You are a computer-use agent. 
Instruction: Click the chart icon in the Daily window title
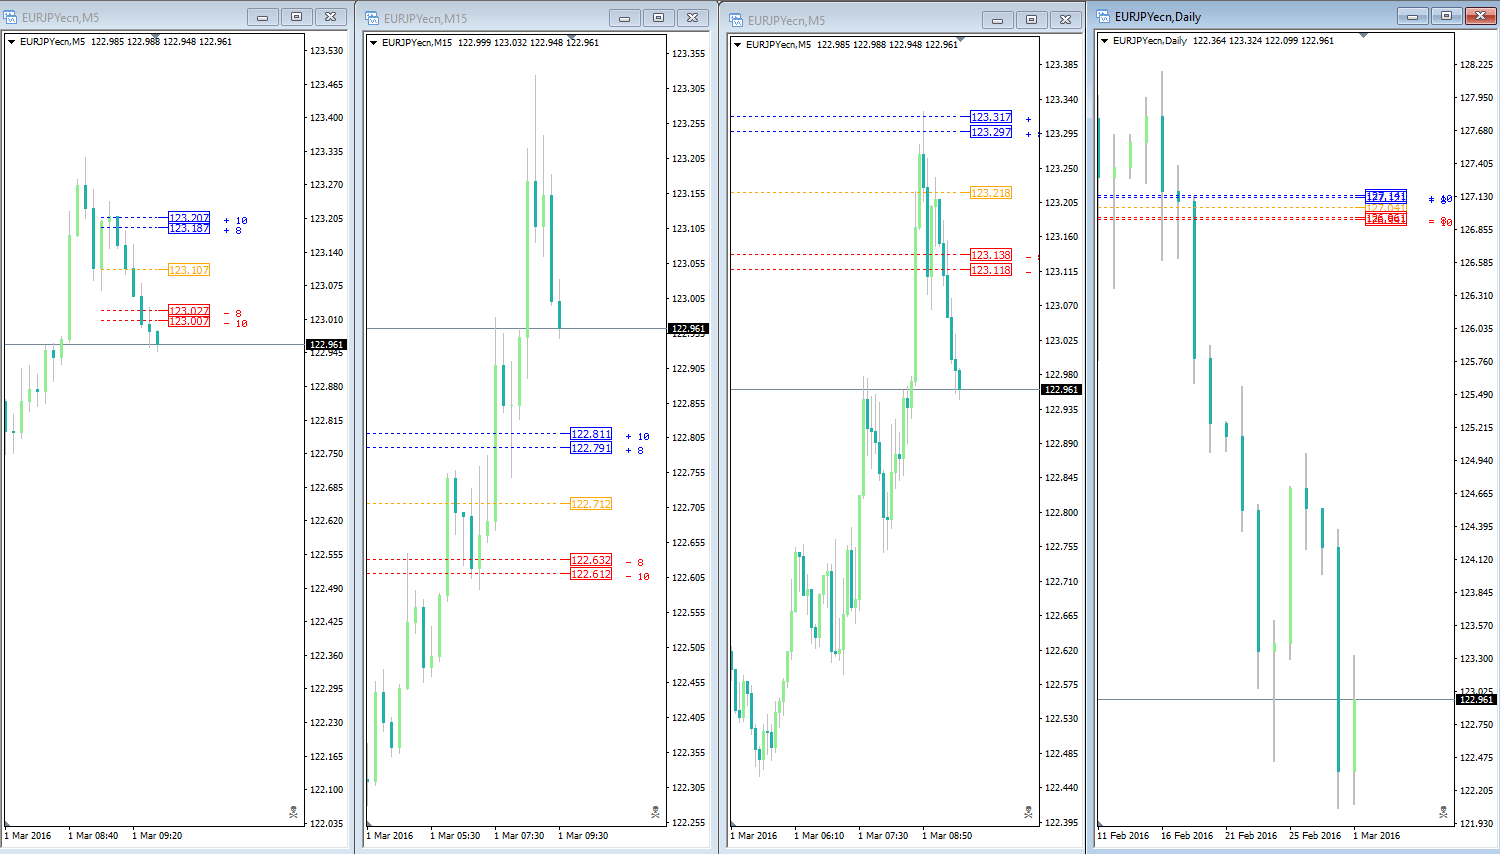point(1103,16)
